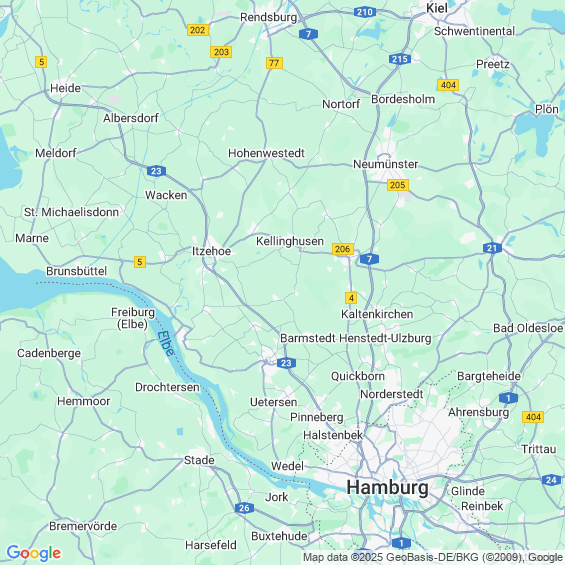The height and width of the screenshot is (565, 565).
Task: Click the Wacken town label
Action: click(166, 195)
